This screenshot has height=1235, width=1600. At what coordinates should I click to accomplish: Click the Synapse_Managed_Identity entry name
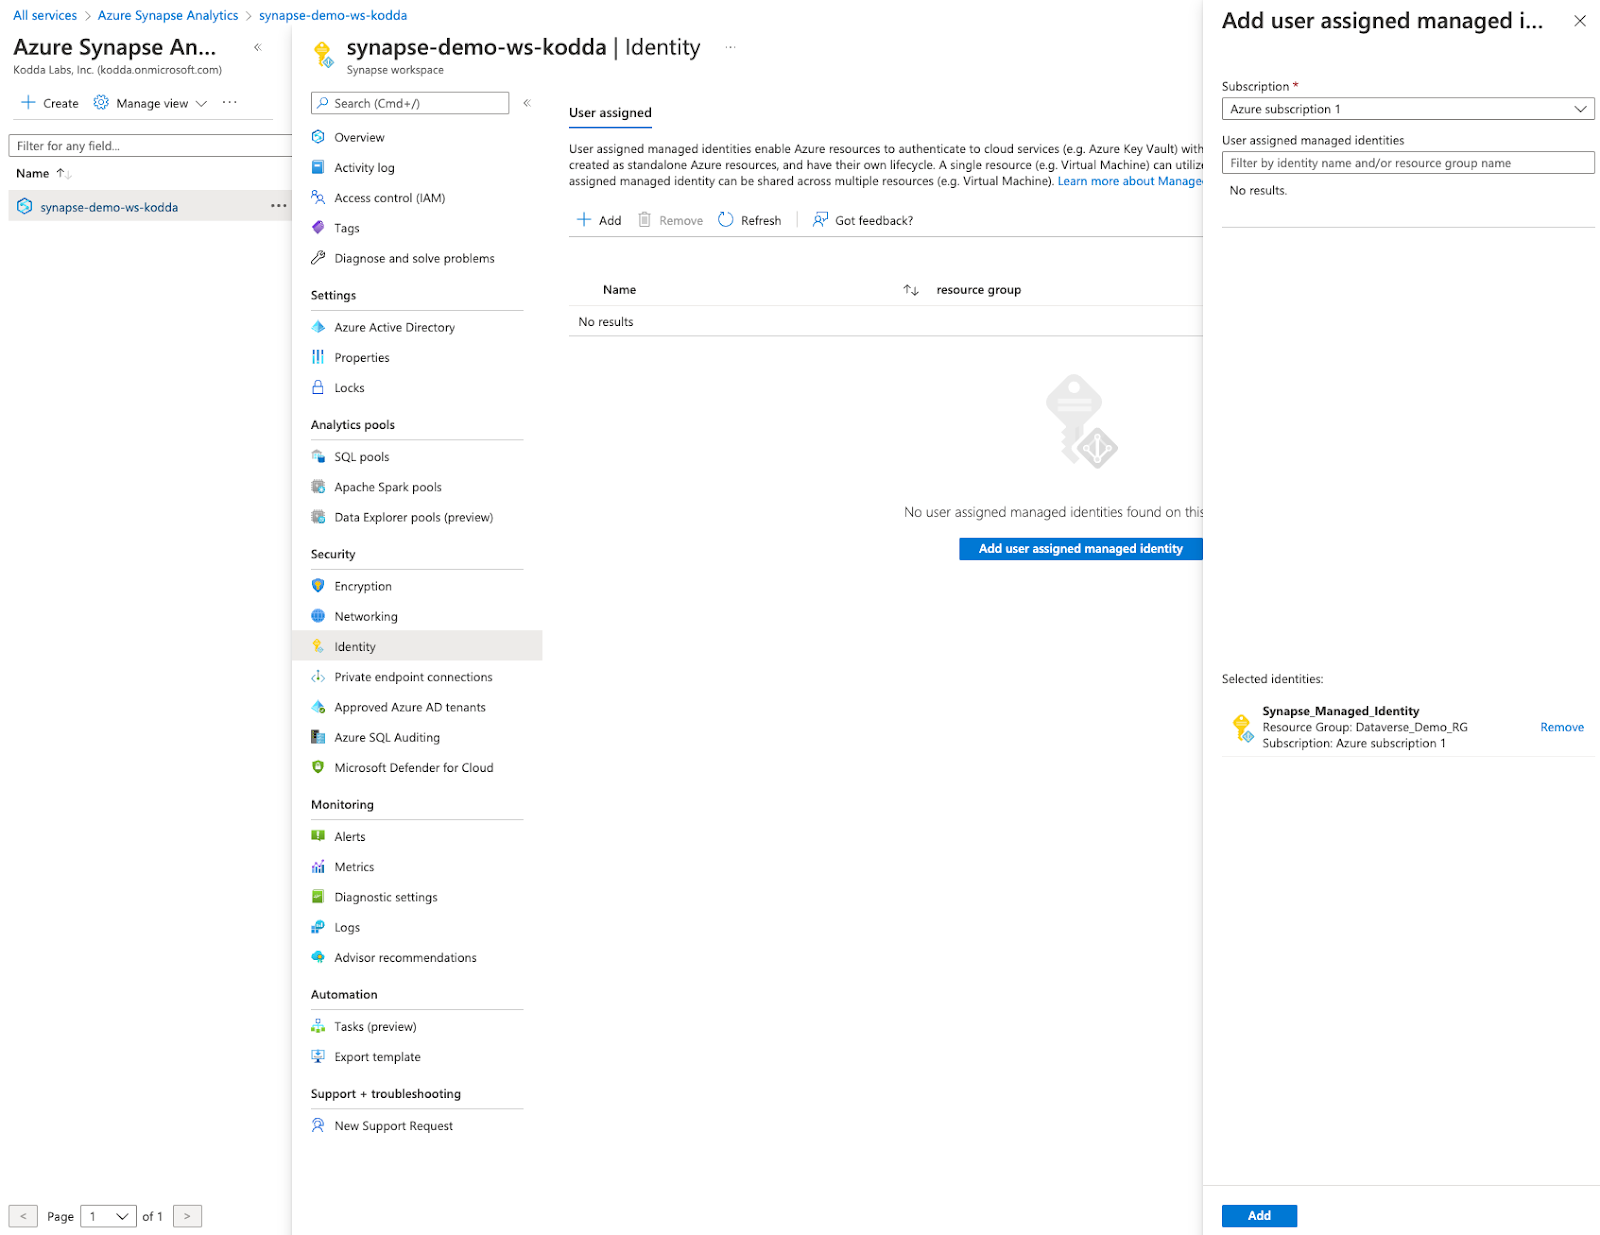point(1340,711)
